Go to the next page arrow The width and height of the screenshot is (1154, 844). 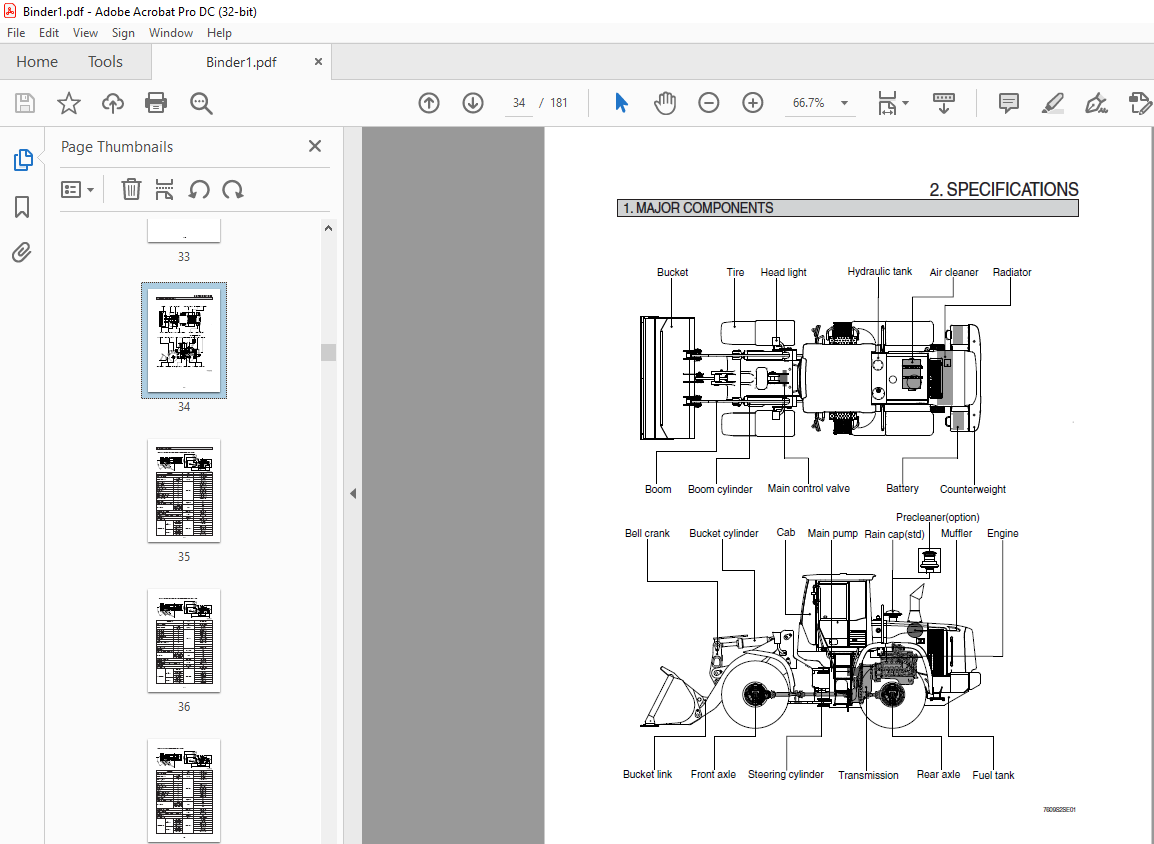click(472, 103)
